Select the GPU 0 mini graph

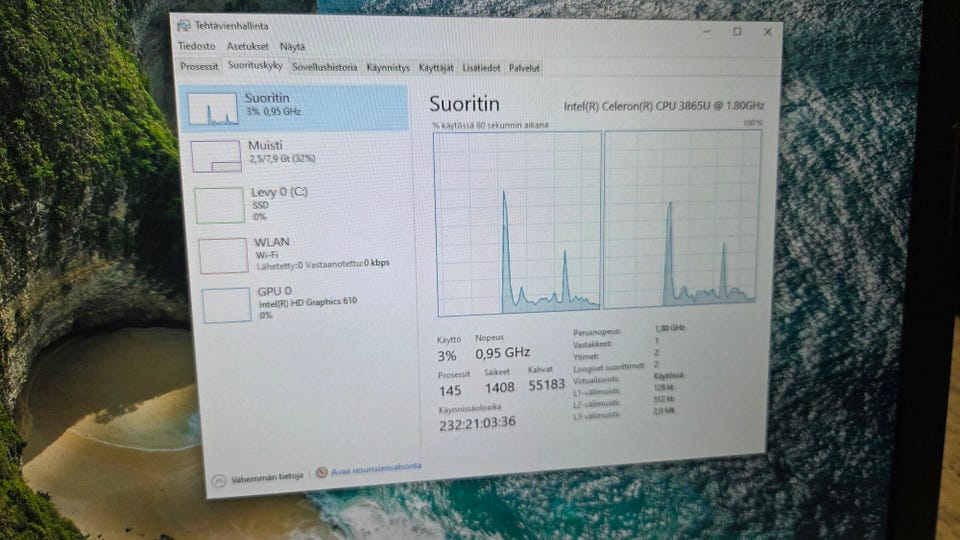point(227,305)
